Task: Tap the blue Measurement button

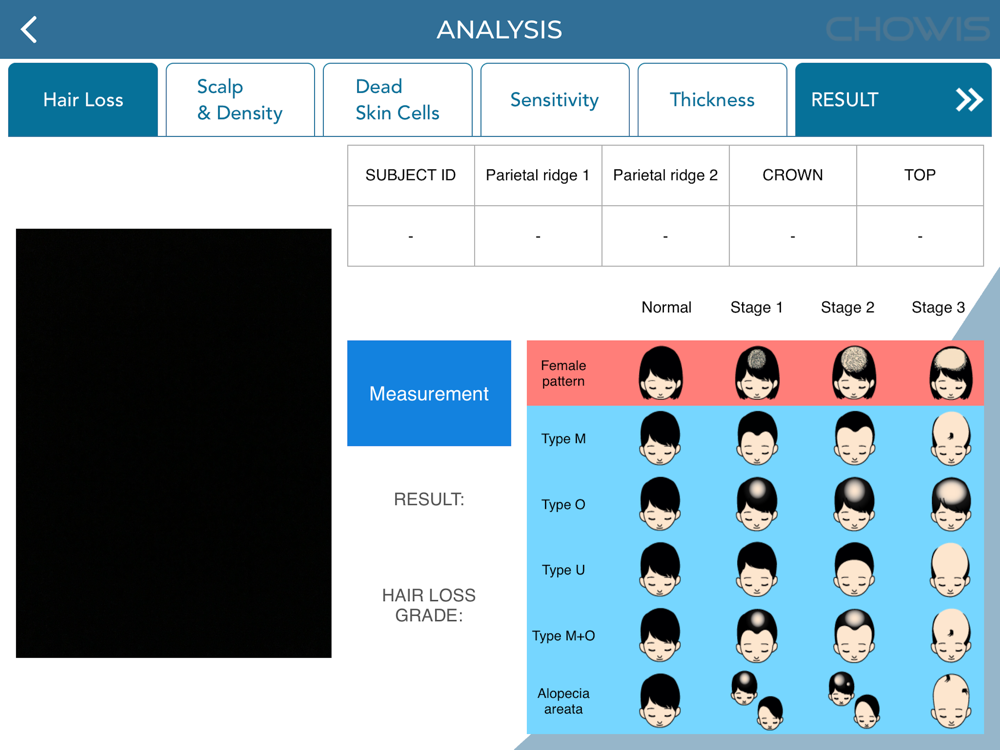Action: tap(429, 393)
